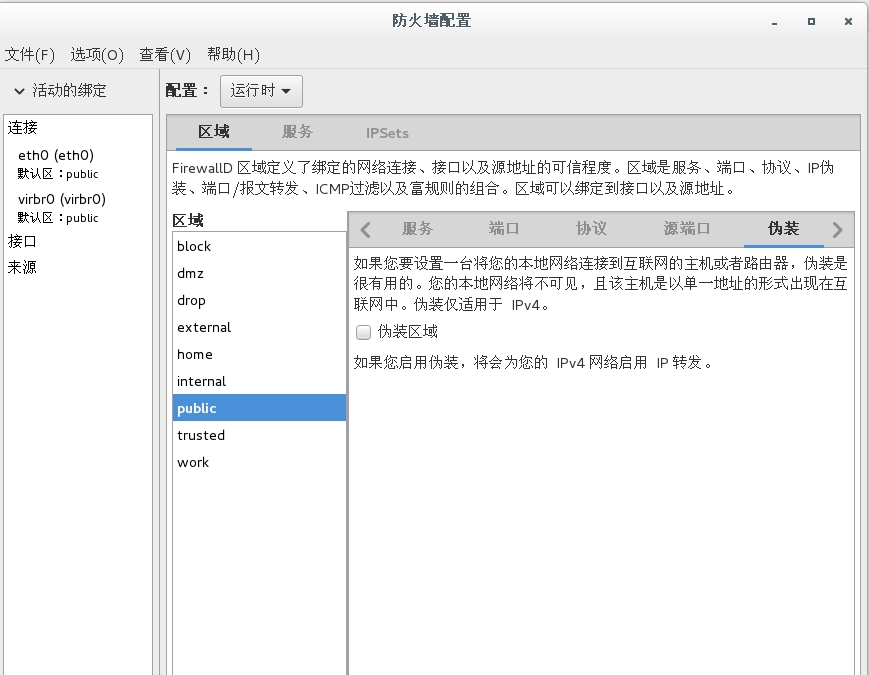Screen dimensions: 869x675
Task: Open the 选项(O) menu
Action: tap(97, 54)
